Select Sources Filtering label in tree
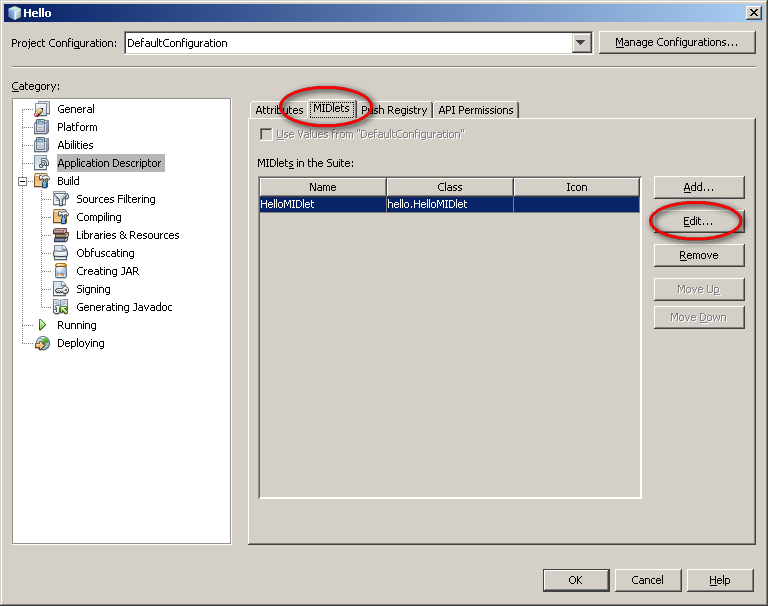Screen dimensions: 768x606 (x=116, y=199)
